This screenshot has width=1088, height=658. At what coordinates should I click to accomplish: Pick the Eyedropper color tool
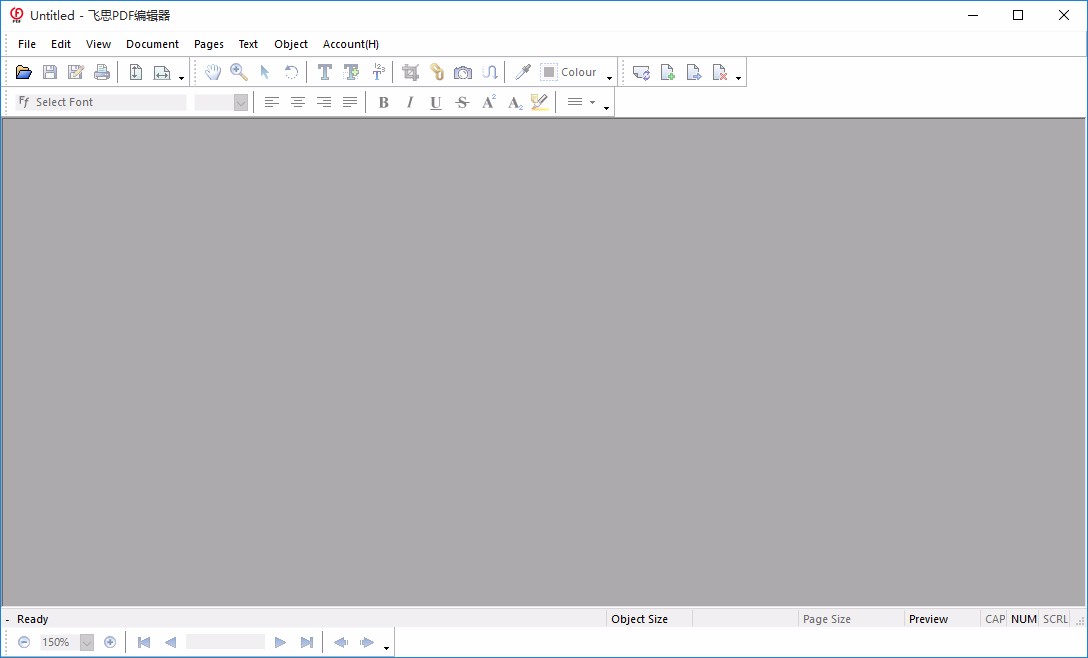[522, 72]
